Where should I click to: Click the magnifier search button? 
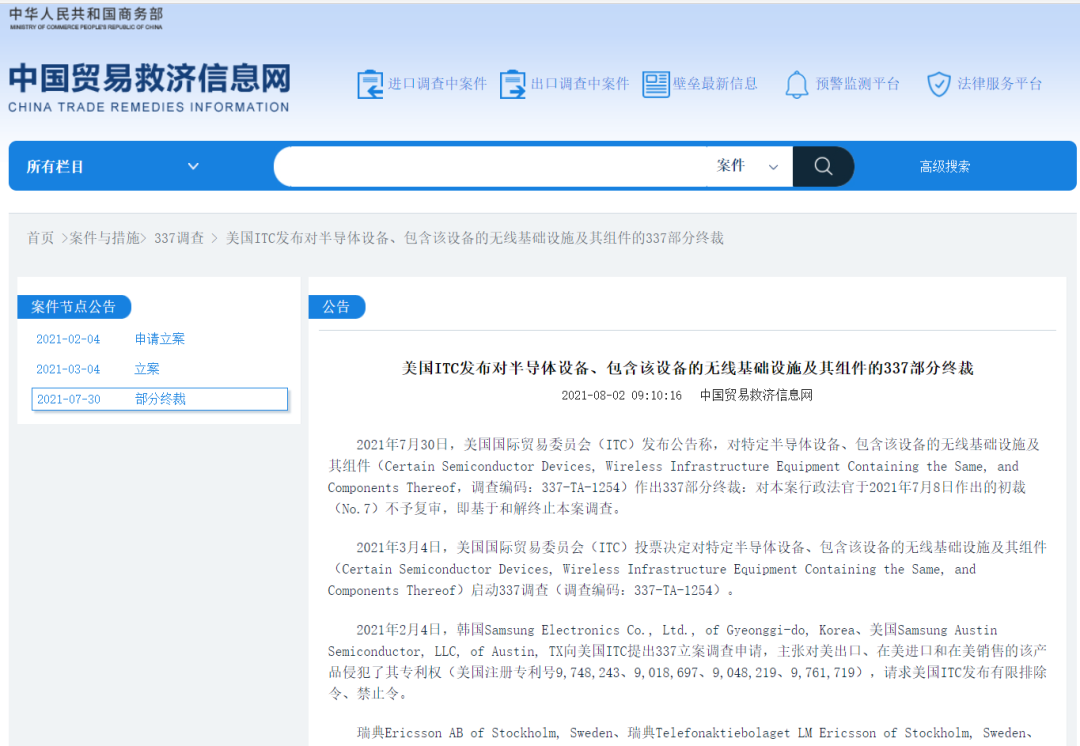coord(823,166)
